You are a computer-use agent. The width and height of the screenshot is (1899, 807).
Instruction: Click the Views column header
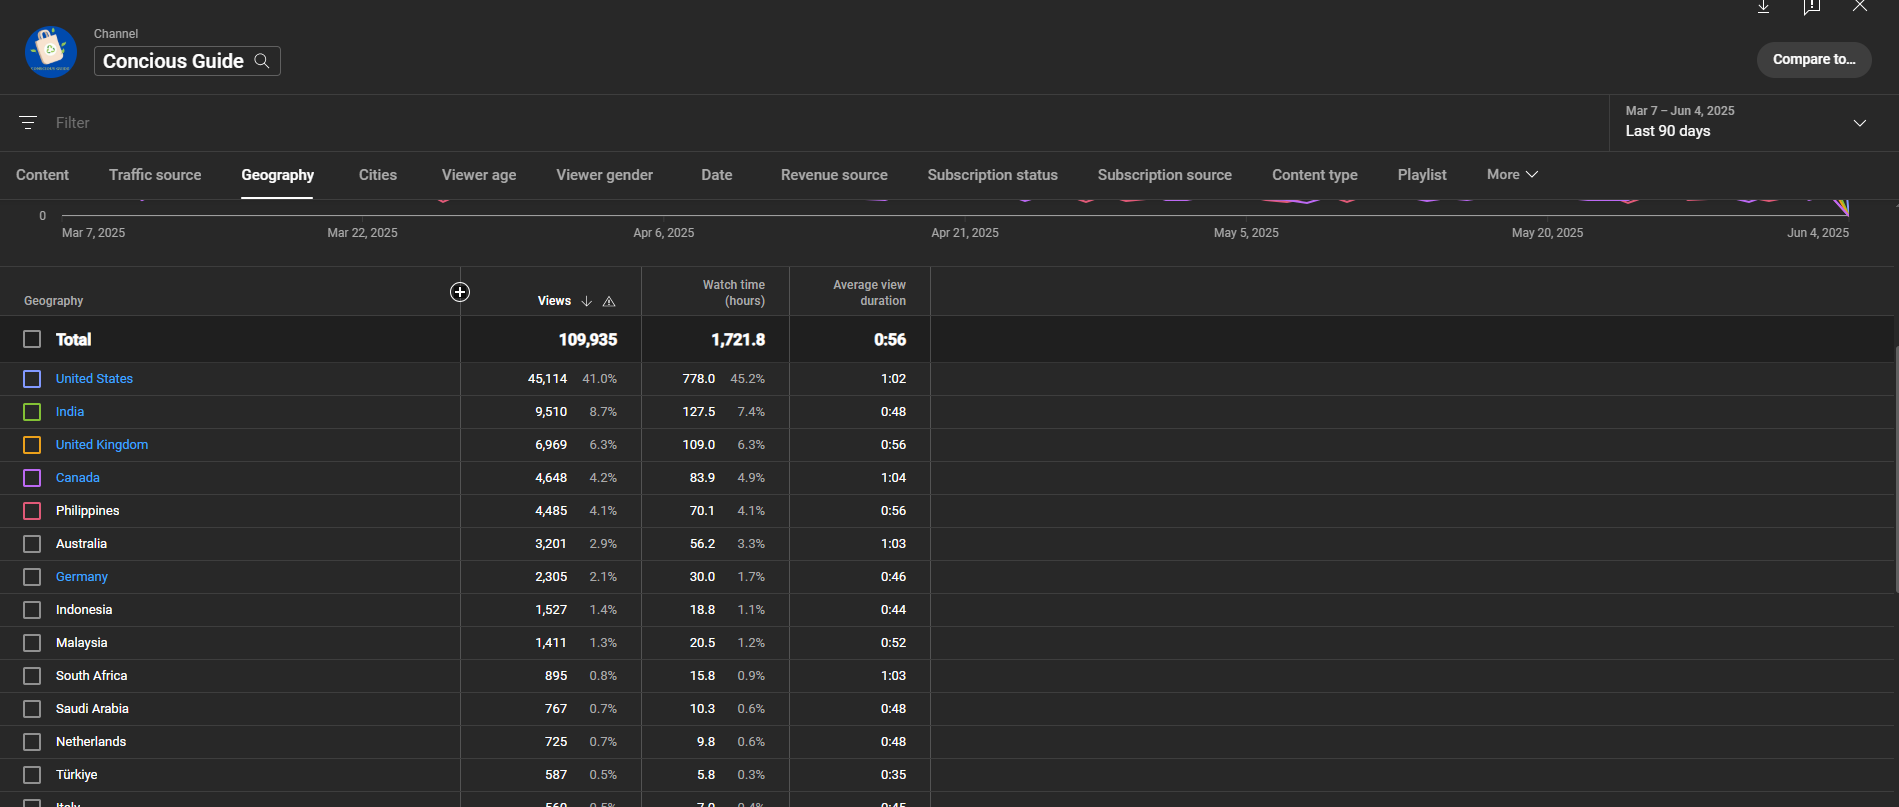pyautogui.click(x=554, y=301)
